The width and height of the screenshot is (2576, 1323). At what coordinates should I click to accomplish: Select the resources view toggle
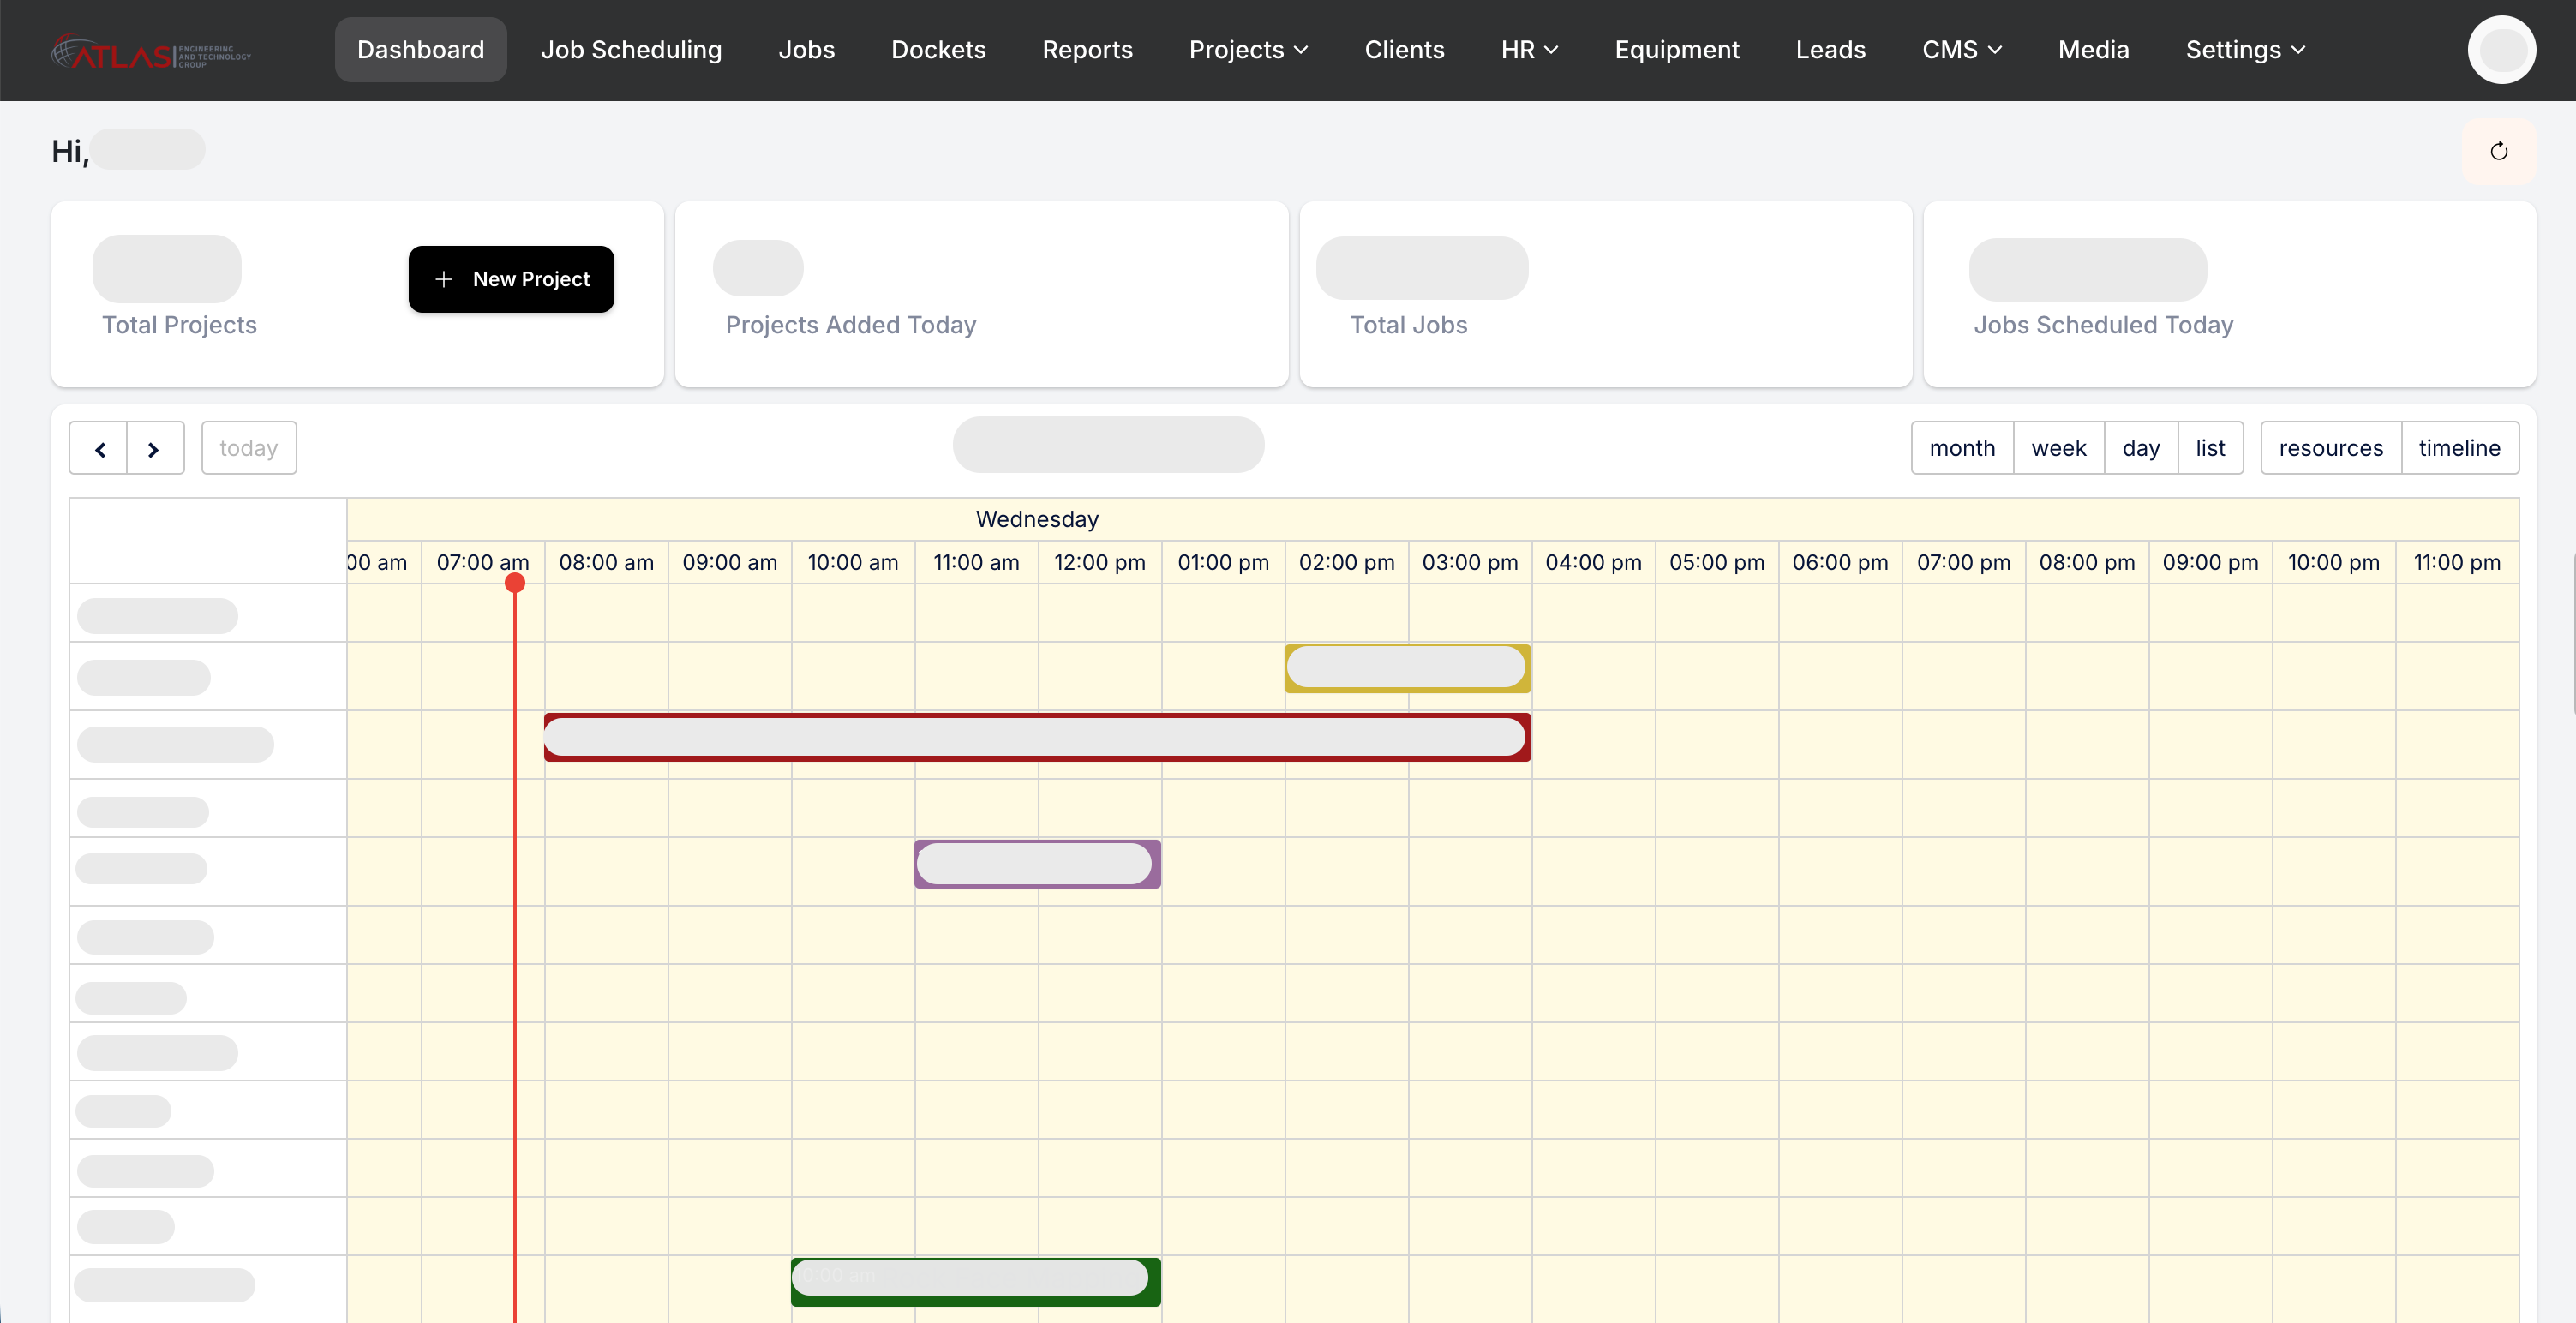click(2330, 448)
